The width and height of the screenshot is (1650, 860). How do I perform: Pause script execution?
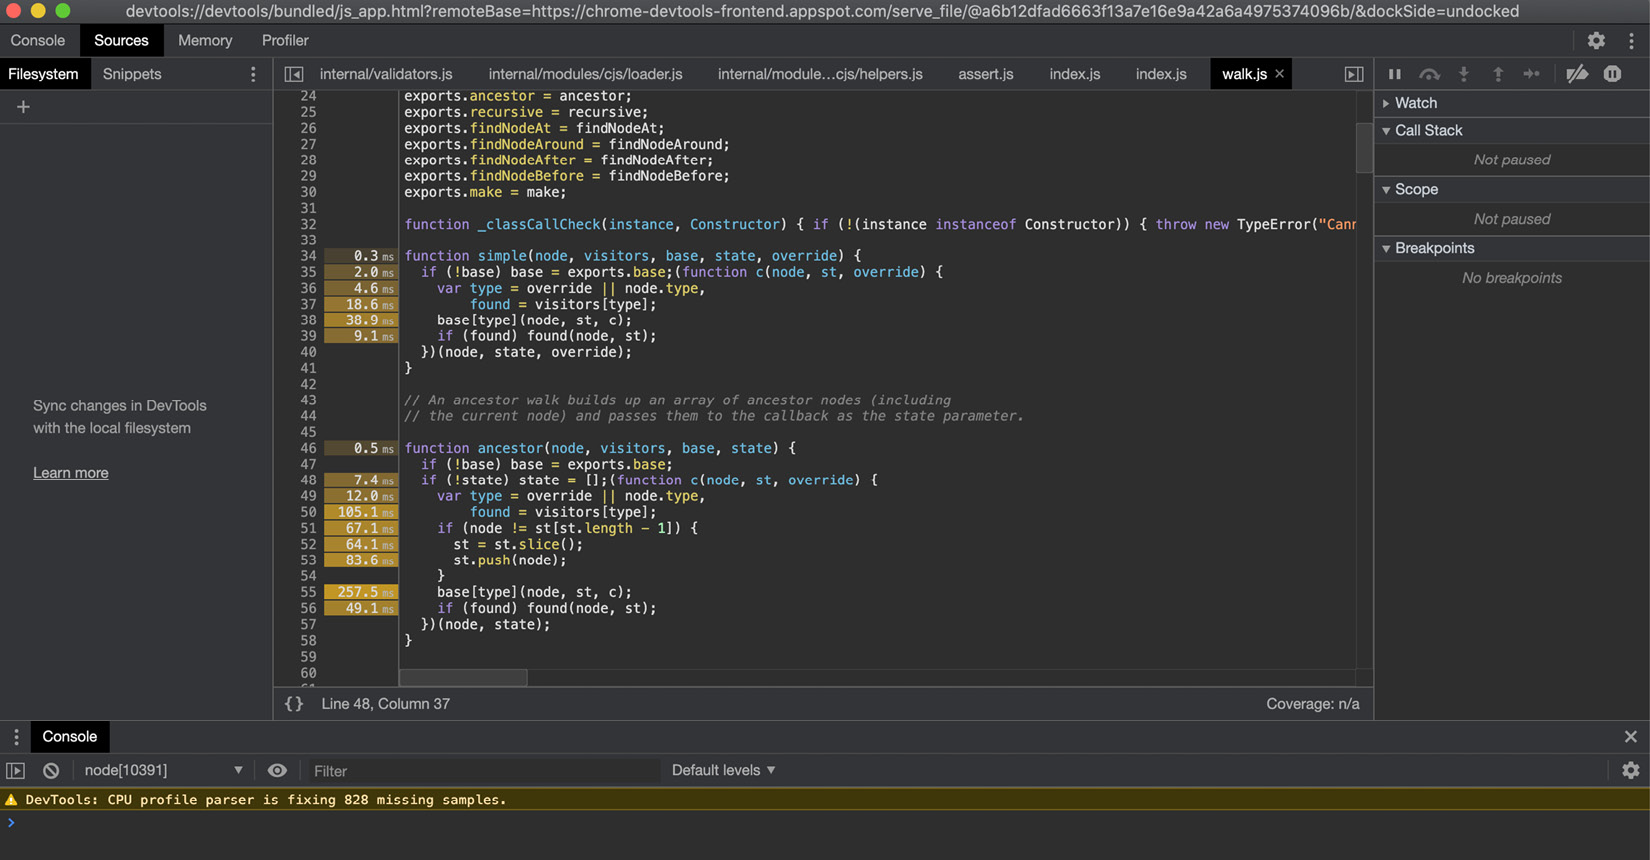[x=1395, y=74]
